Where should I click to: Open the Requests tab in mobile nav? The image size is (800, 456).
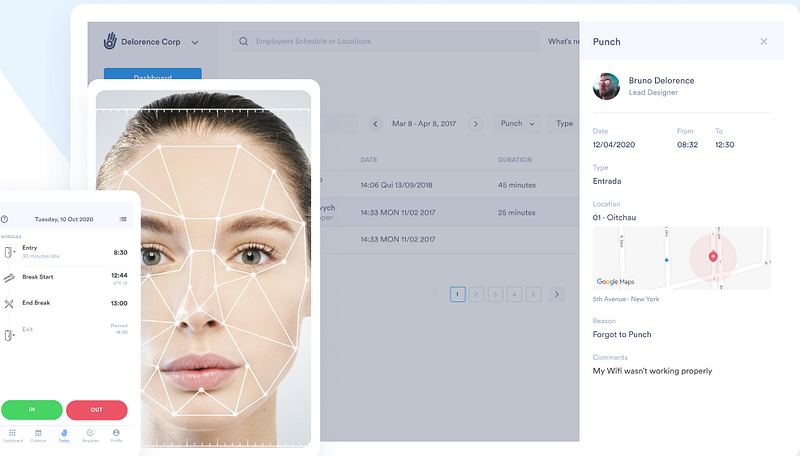click(x=90, y=436)
